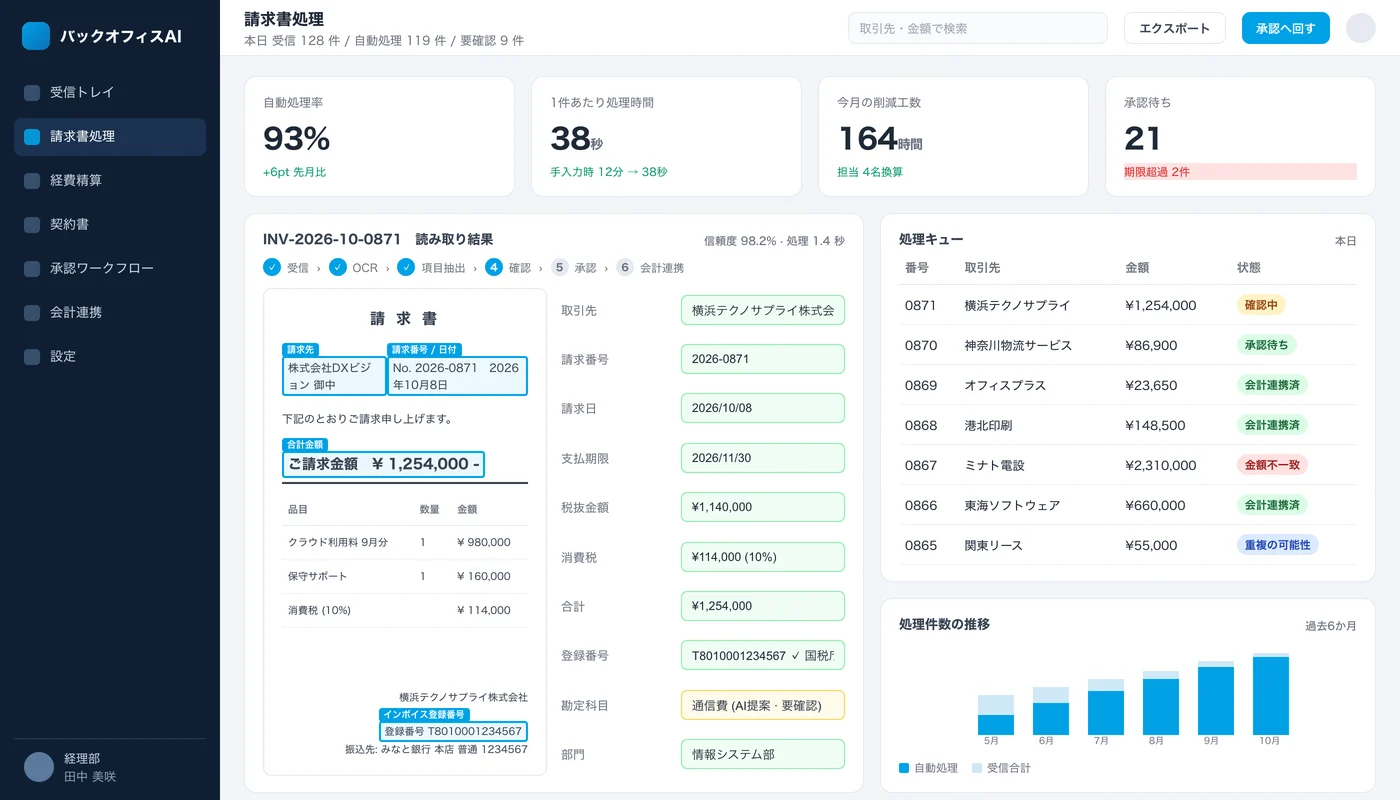Viewport: 1400px width, 800px height.
Task: Click the 登録番号 T8010001234567 box on invoice
Action: coord(454,731)
